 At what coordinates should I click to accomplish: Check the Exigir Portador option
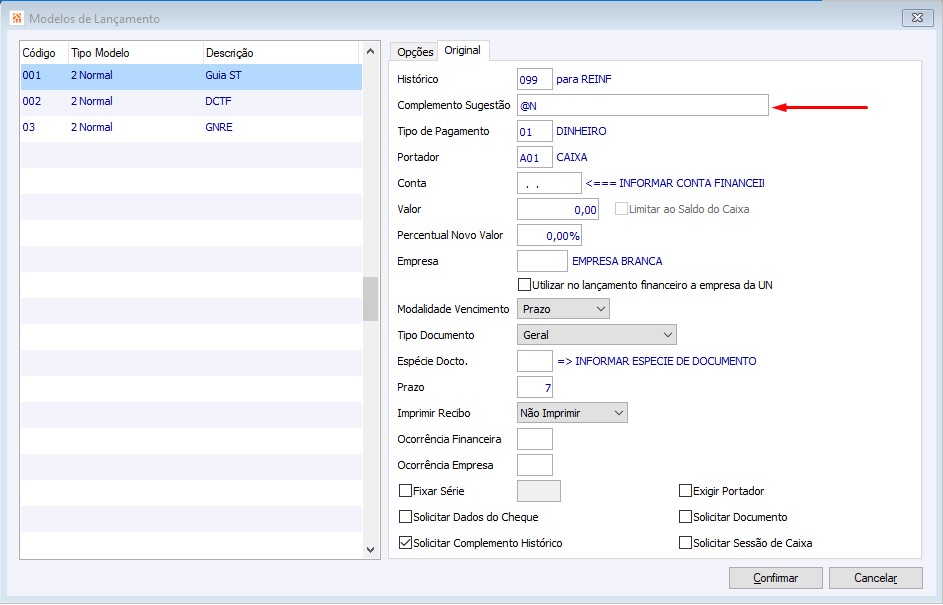pos(685,491)
